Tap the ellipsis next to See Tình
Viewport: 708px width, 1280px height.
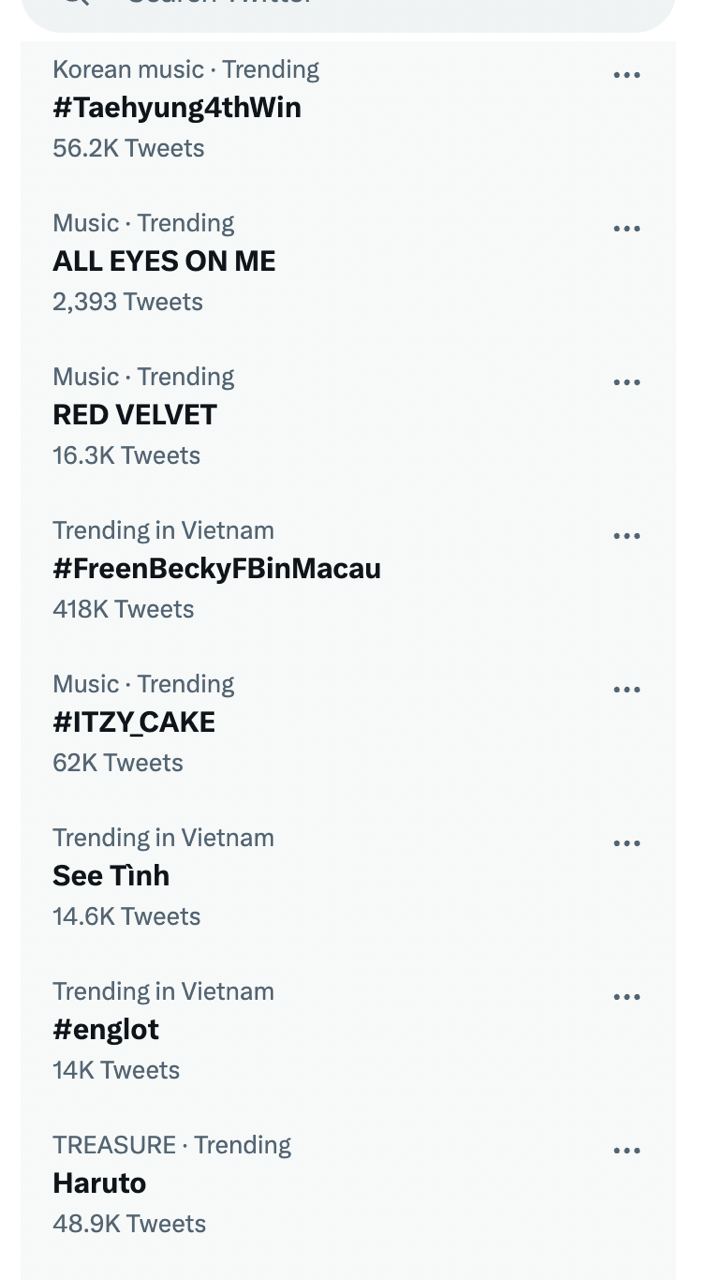click(627, 843)
